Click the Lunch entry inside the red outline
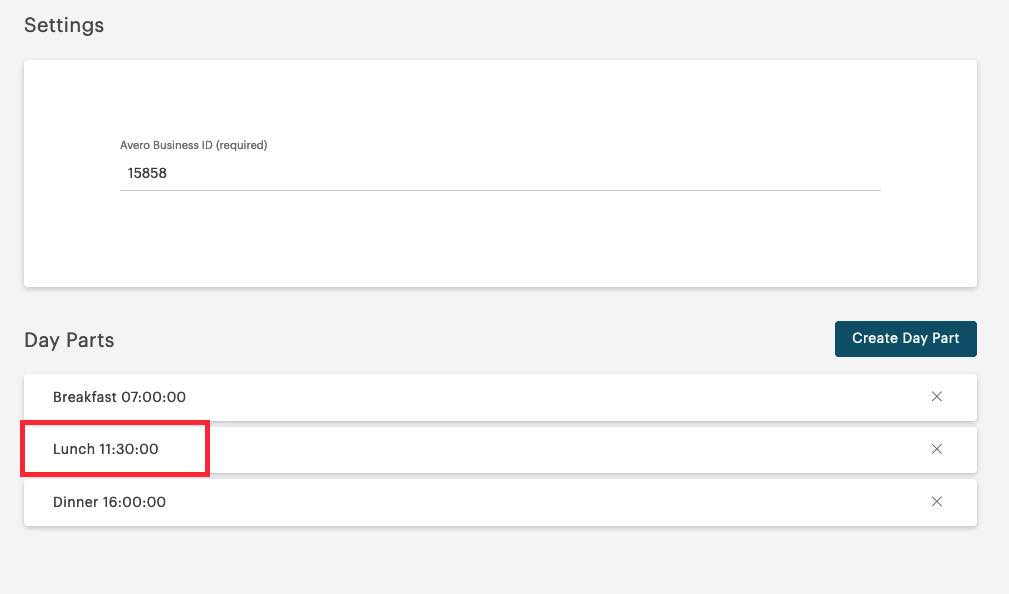This screenshot has height=594, width=1009. coord(106,449)
